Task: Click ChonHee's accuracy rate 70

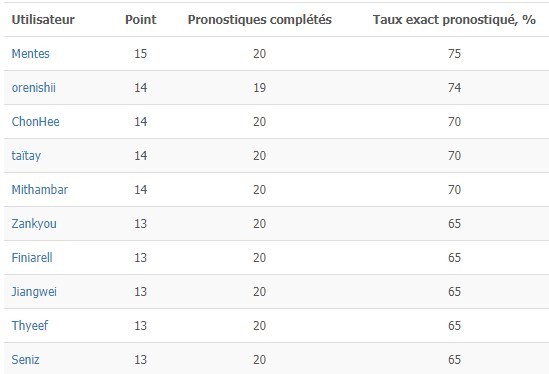Action: (454, 122)
